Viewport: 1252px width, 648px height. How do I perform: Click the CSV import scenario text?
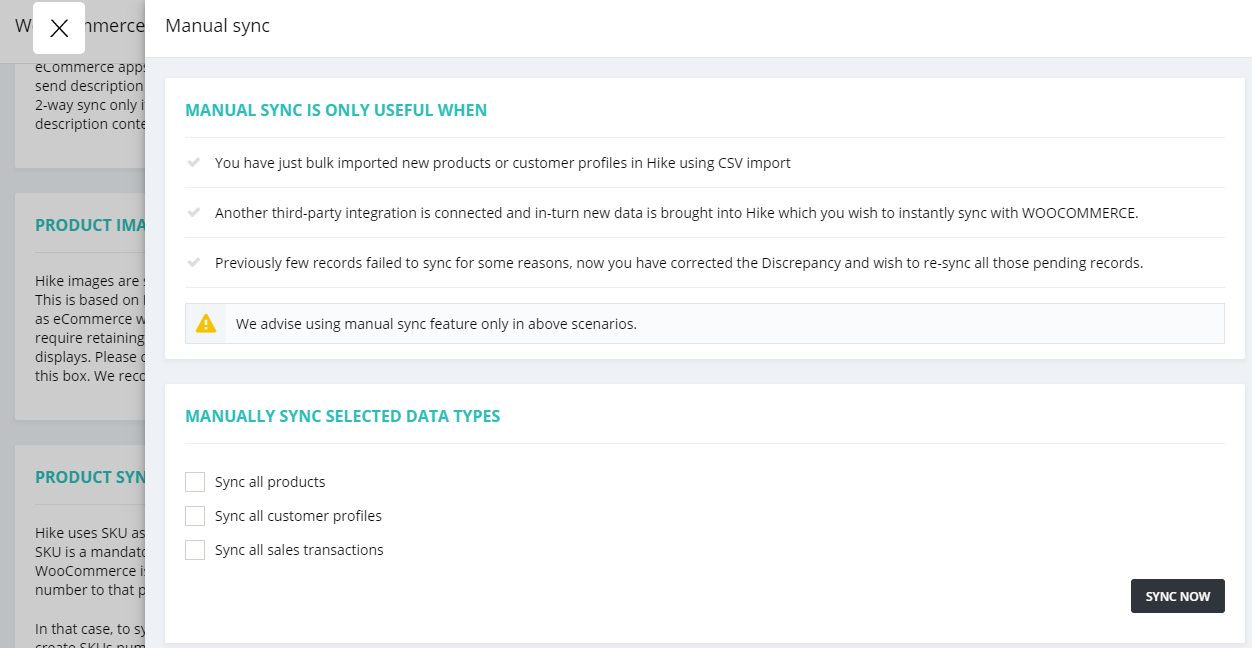coord(502,163)
